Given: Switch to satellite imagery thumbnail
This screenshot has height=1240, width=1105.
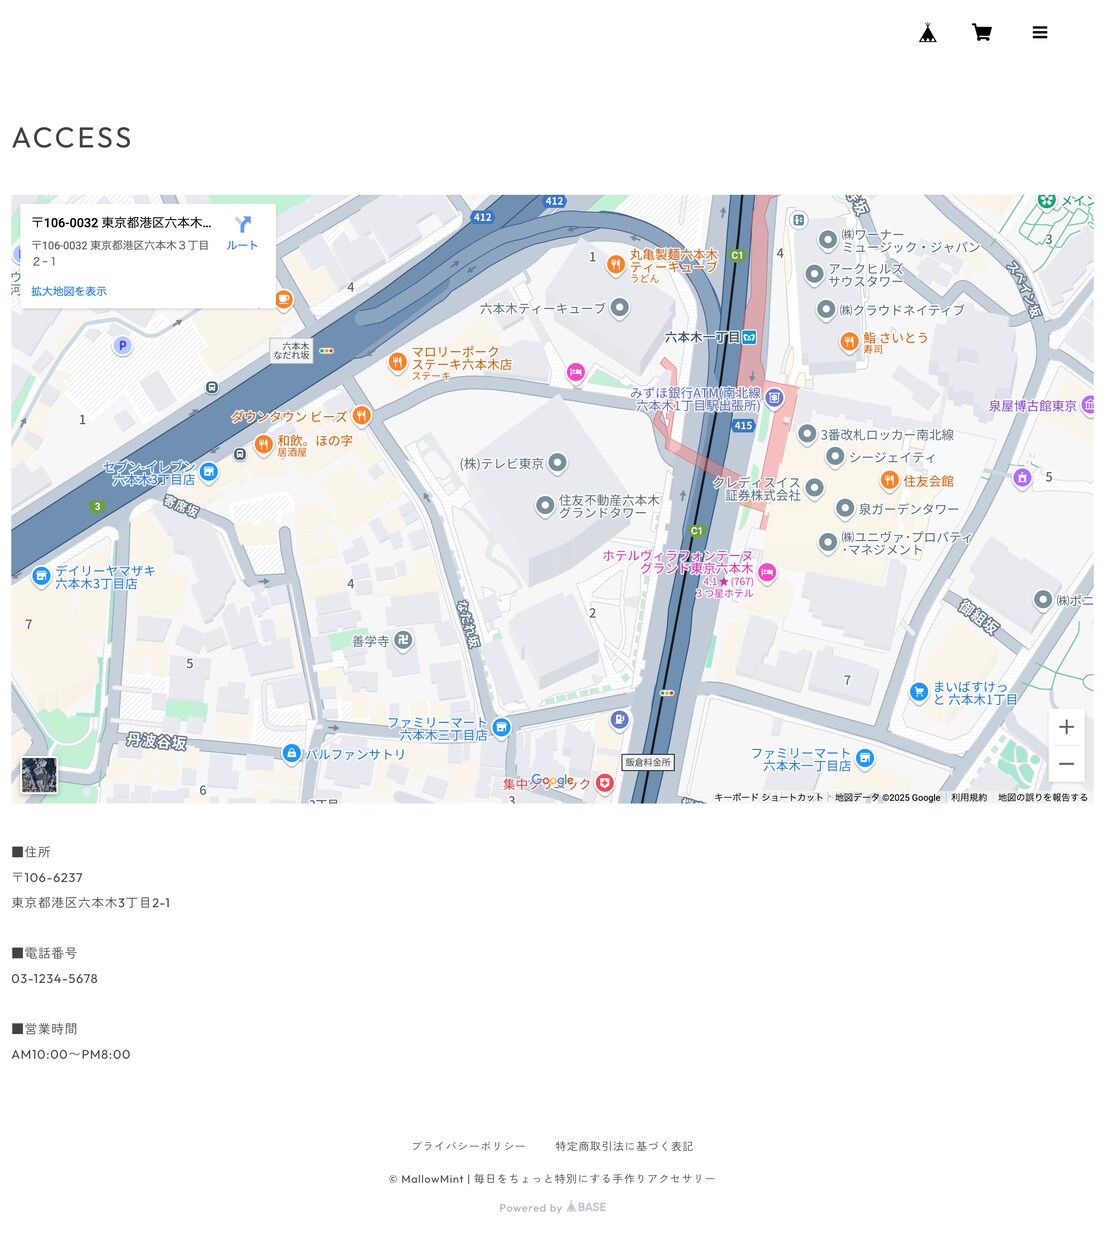Looking at the screenshot, I should tap(39, 775).
